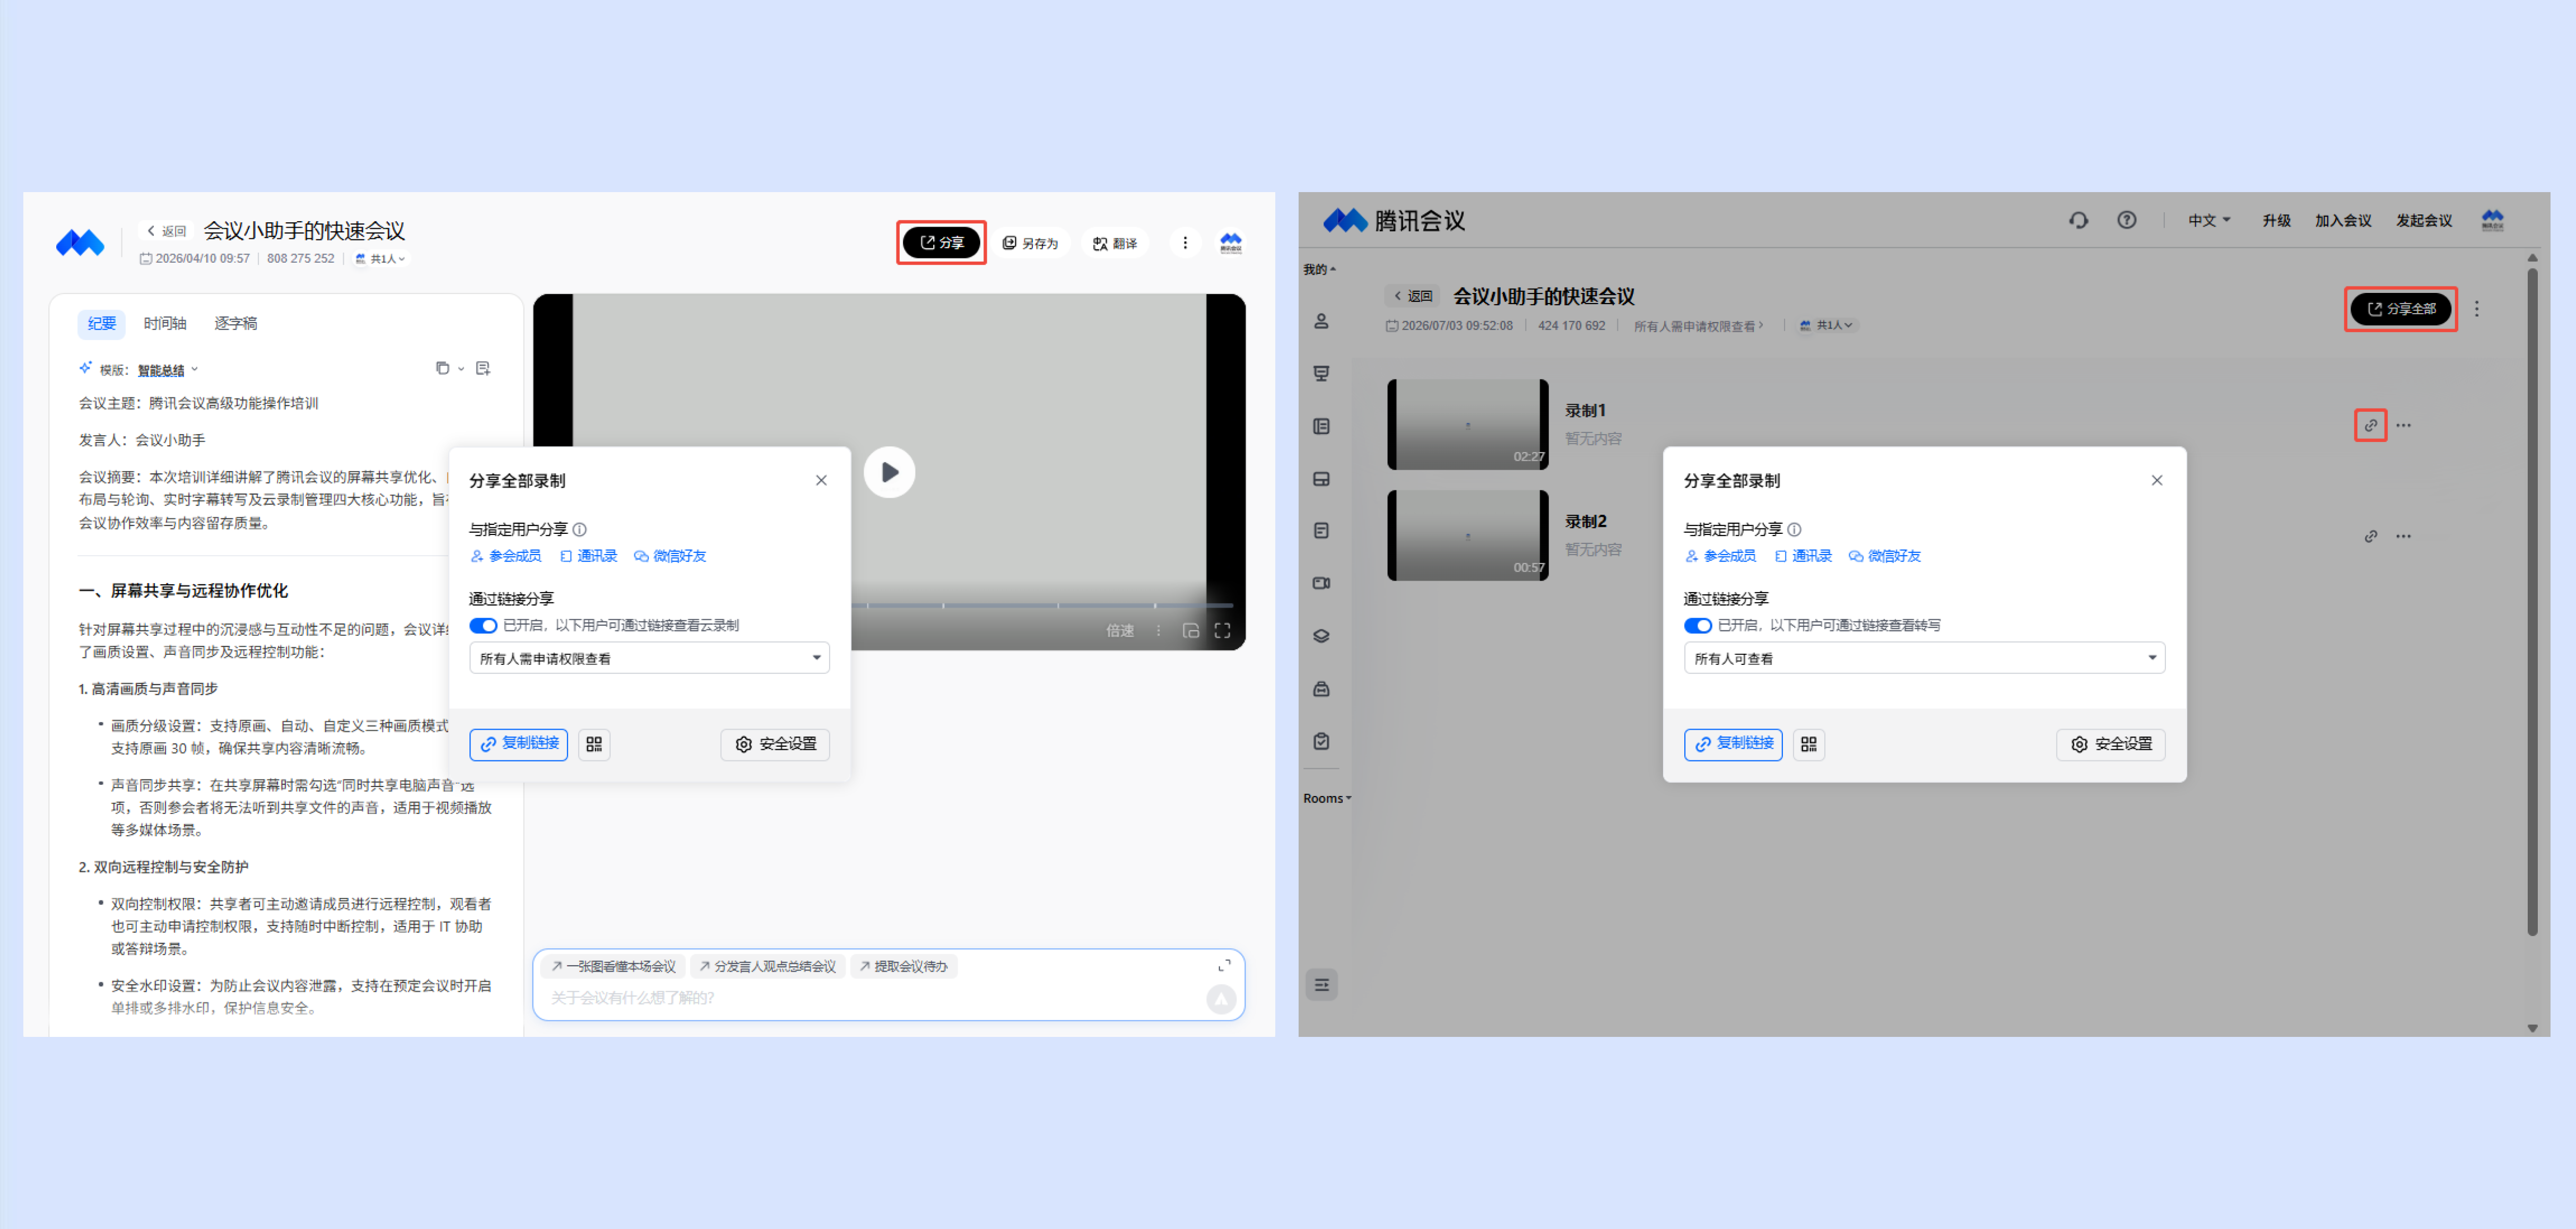Toggle link sharing for 查看云录制
The height and width of the screenshot is (1229, 2576).
pos(483,625)
